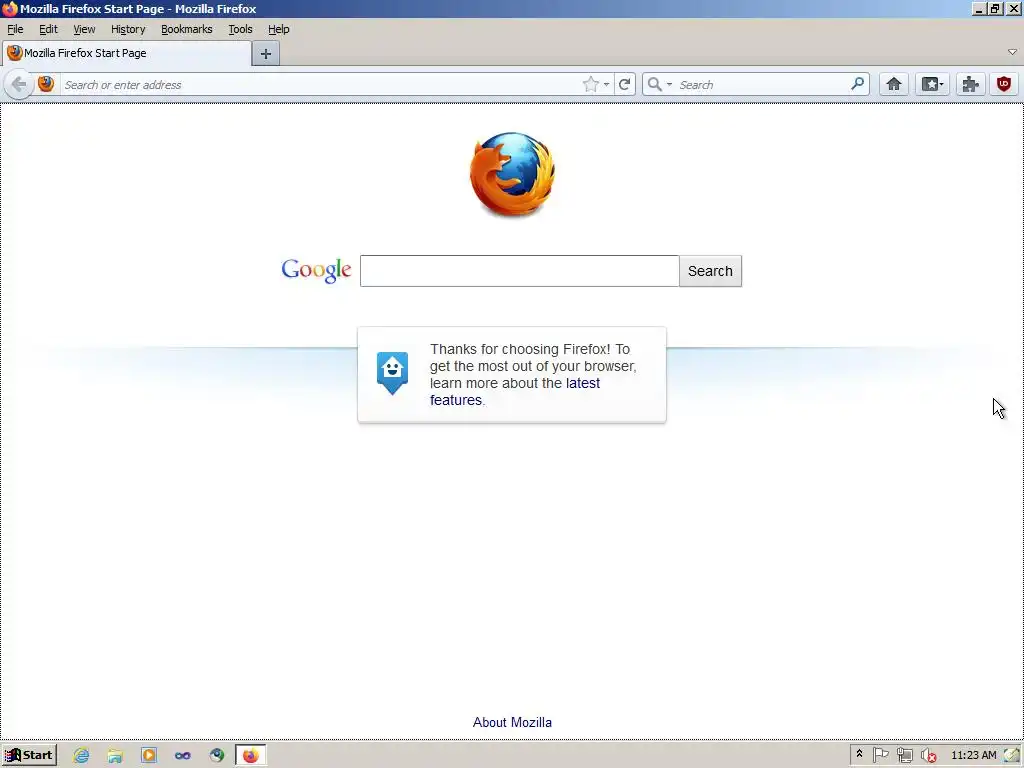Open the About Mozilla link
Viewport: 1024px width, 768px height.
(512, 722)
